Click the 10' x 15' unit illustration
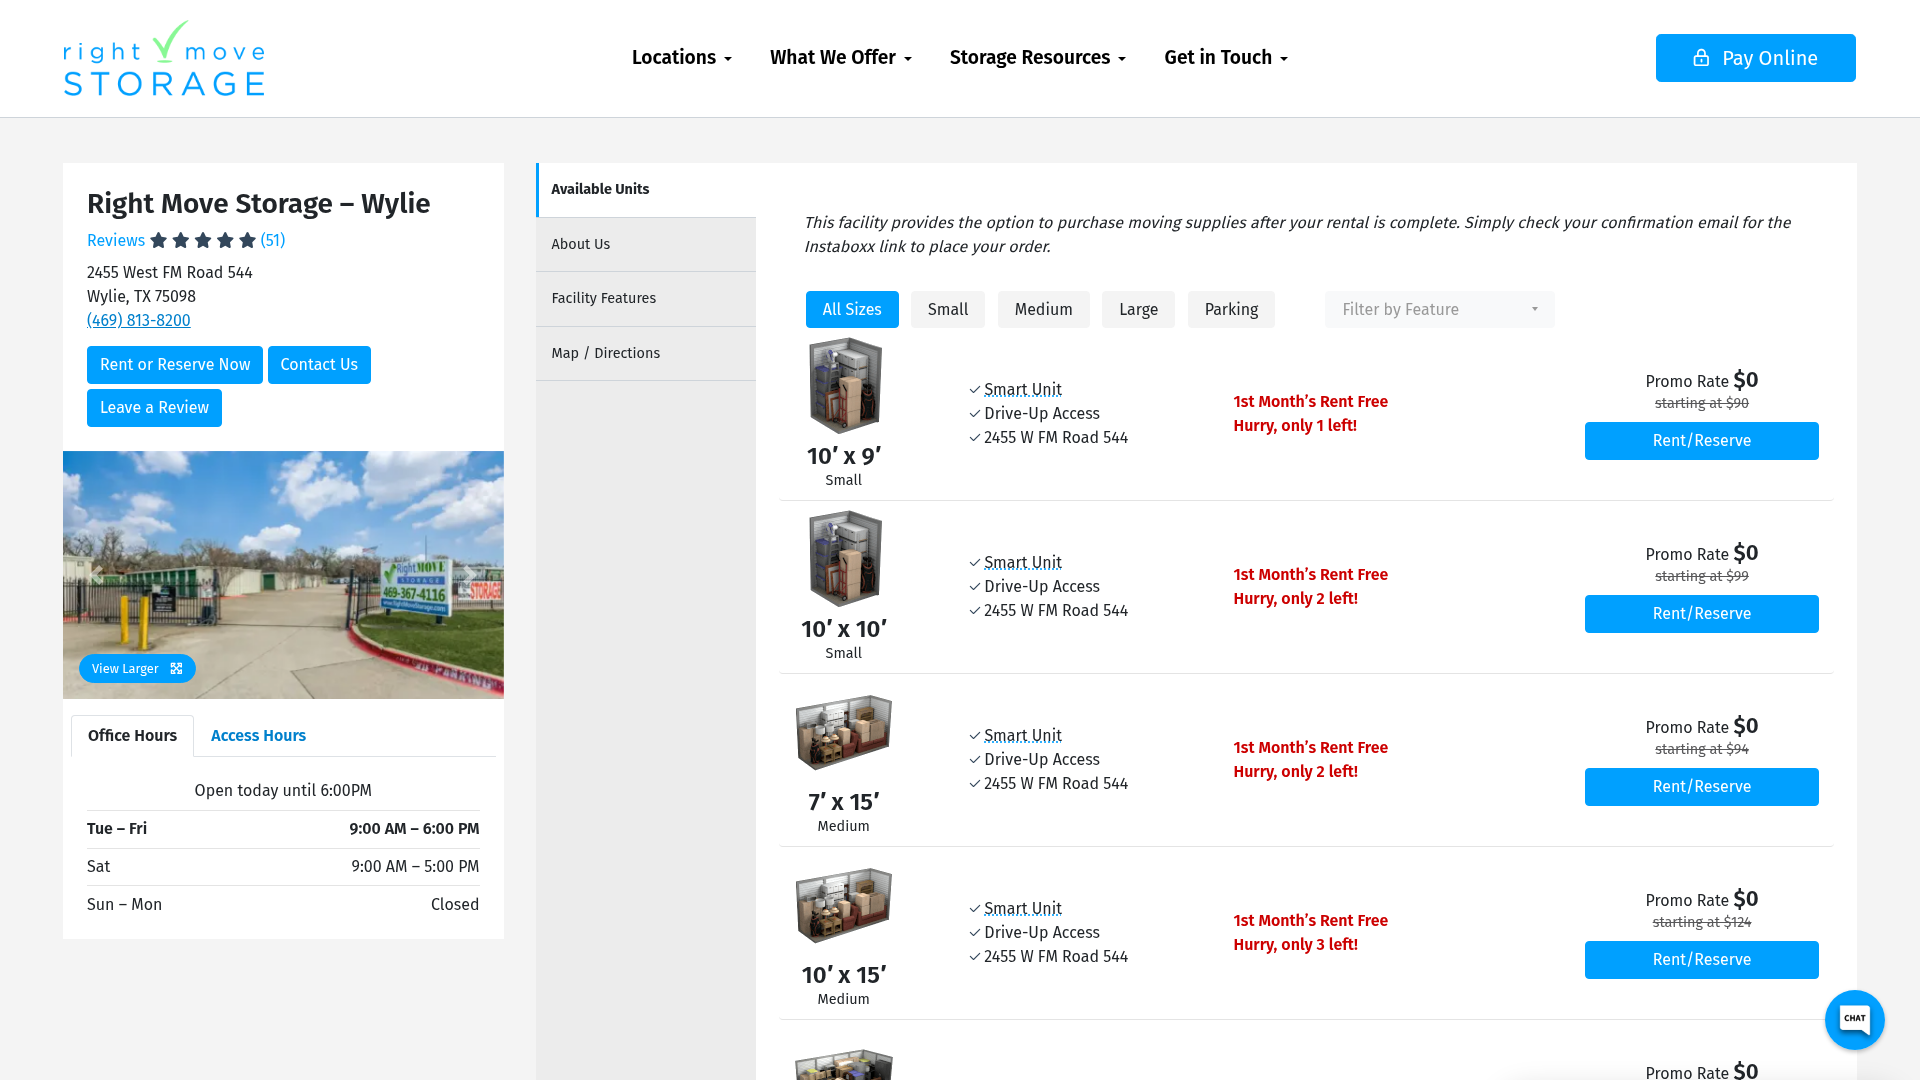The height and width of the screenshot is (1080, 1920). pyautogui.click(x=843, y=905)
